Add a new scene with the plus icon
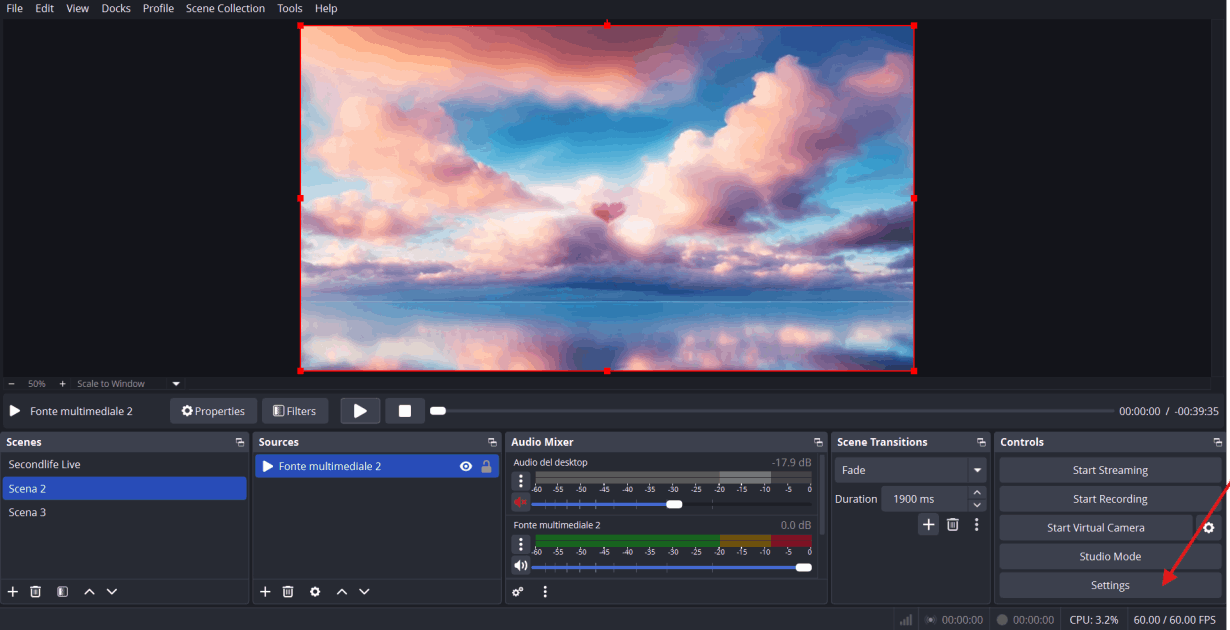The image size is (1230, 630). tap(13, 592)
